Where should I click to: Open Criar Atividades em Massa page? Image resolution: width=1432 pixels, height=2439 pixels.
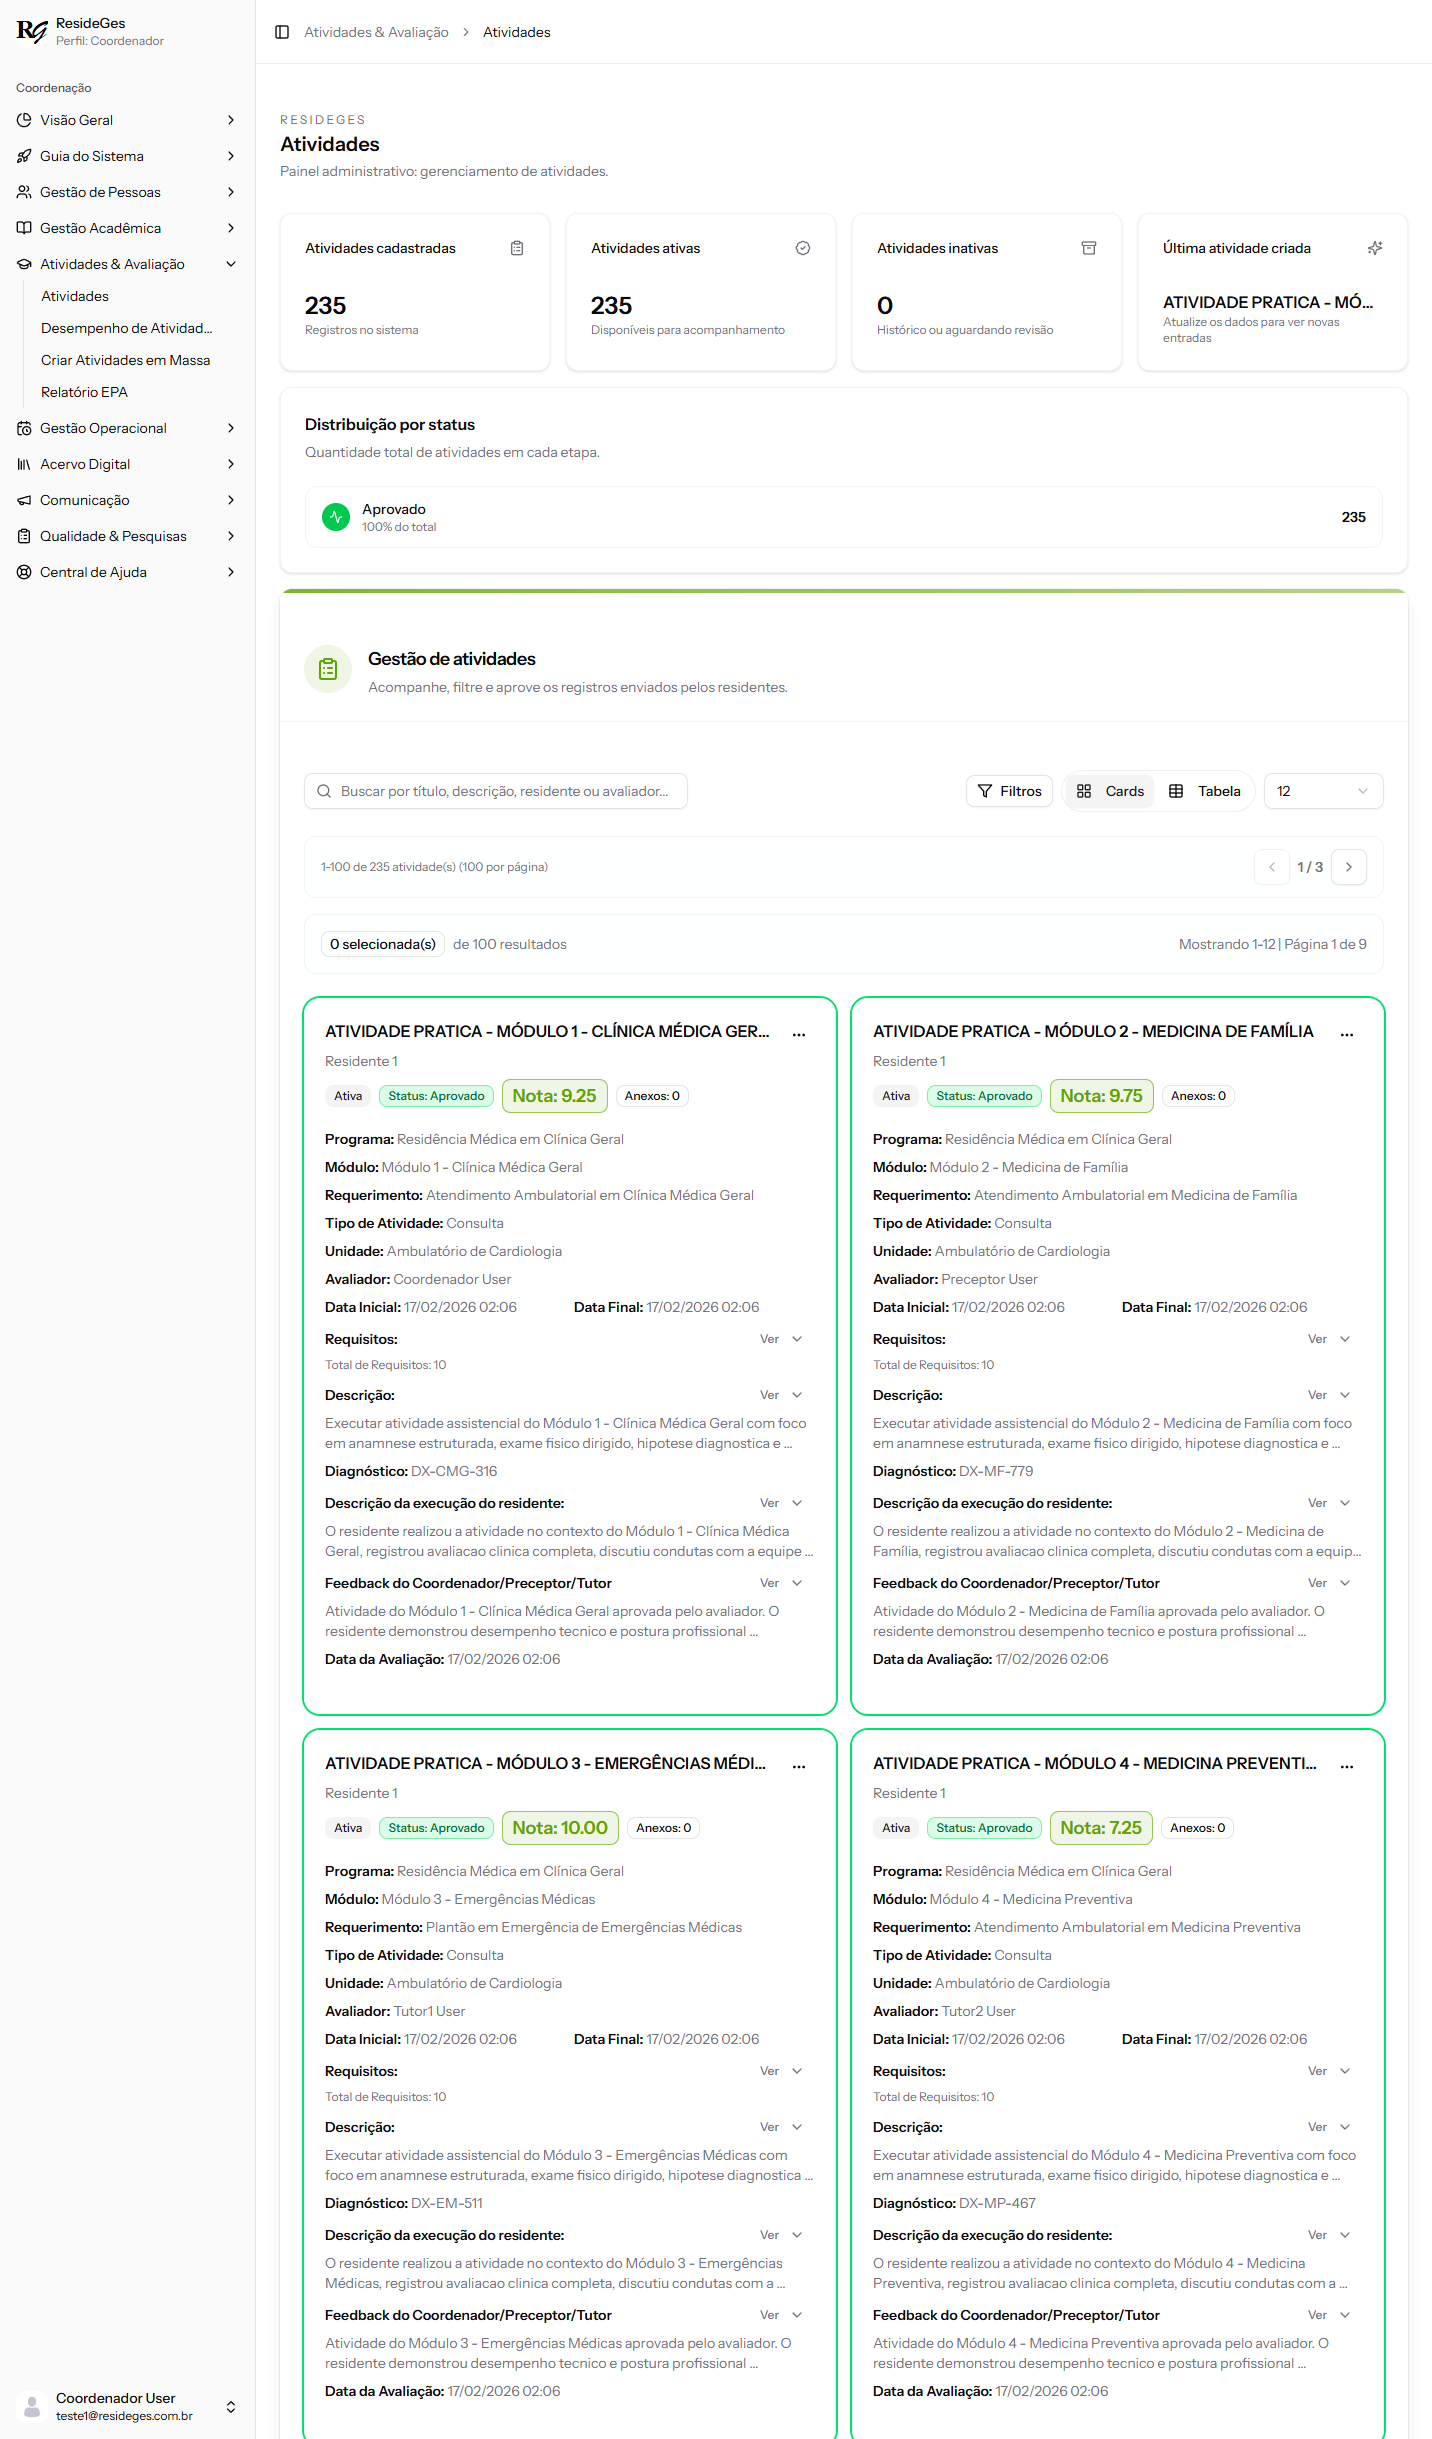(x=125, y=360)
